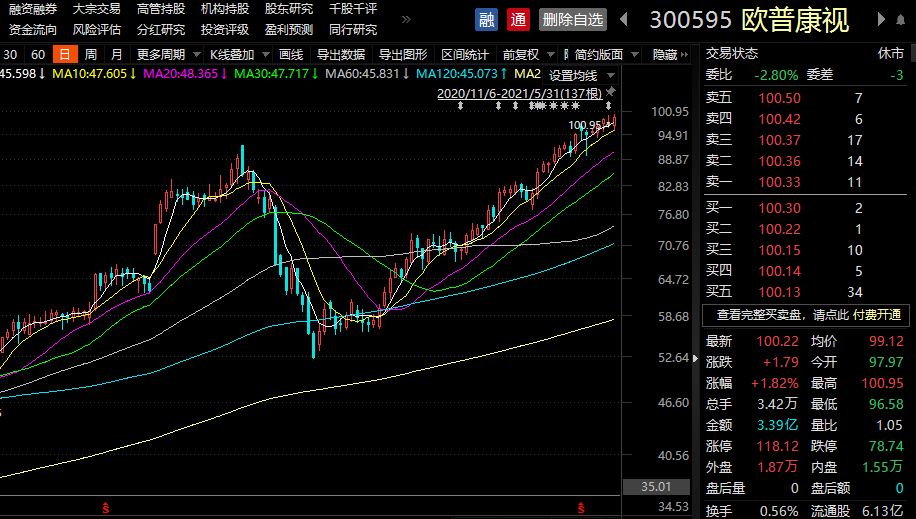The height and width of the screenshot is (519, 916).
Task: Click 导出图形 export chart
Action: pos(403,55)
